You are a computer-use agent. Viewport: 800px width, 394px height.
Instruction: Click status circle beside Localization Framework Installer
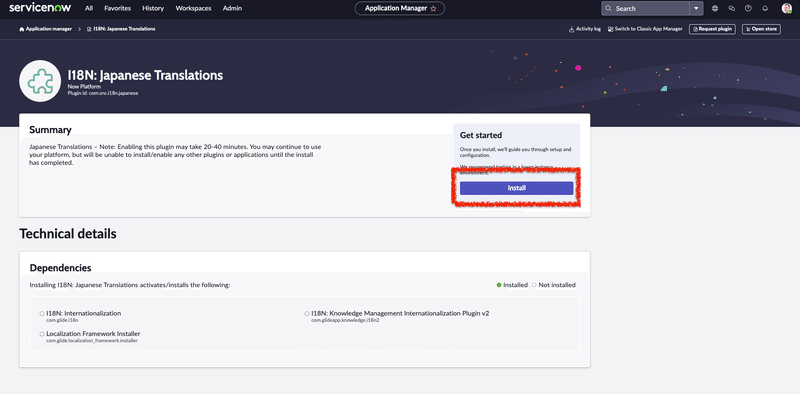click(x=42, y=334)
